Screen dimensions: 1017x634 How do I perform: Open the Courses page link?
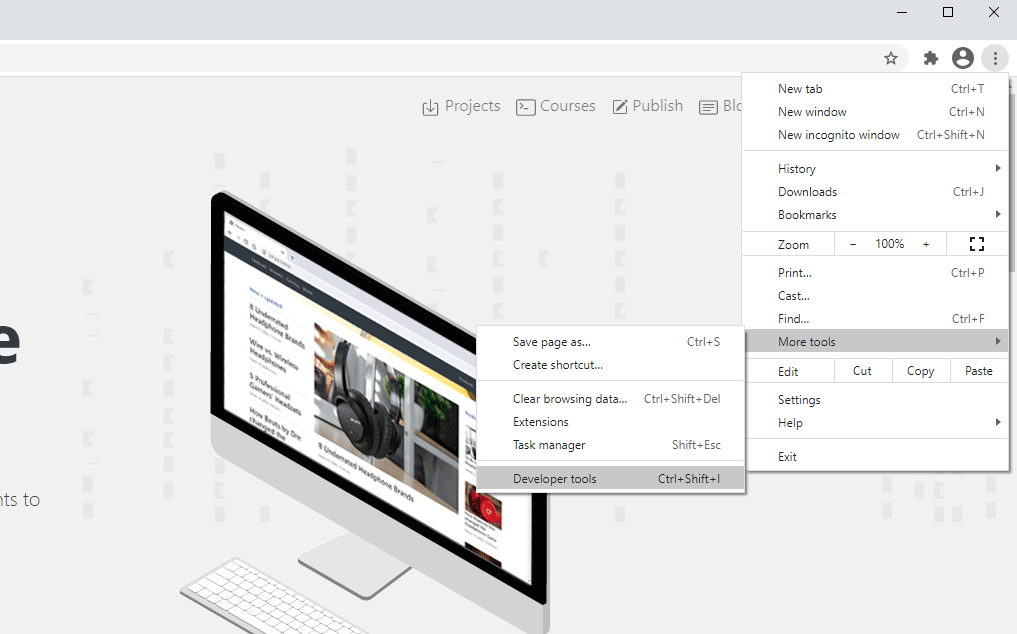coord(568,106)
